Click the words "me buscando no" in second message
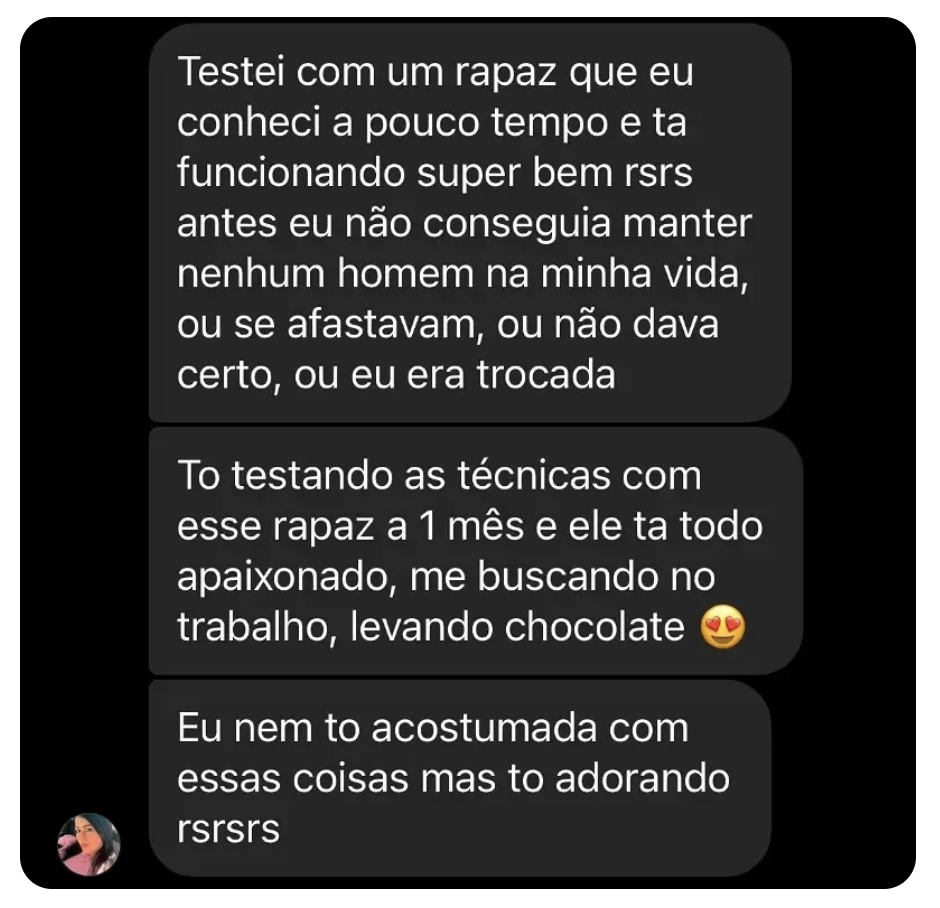940x908 pixels. [562, 577]
